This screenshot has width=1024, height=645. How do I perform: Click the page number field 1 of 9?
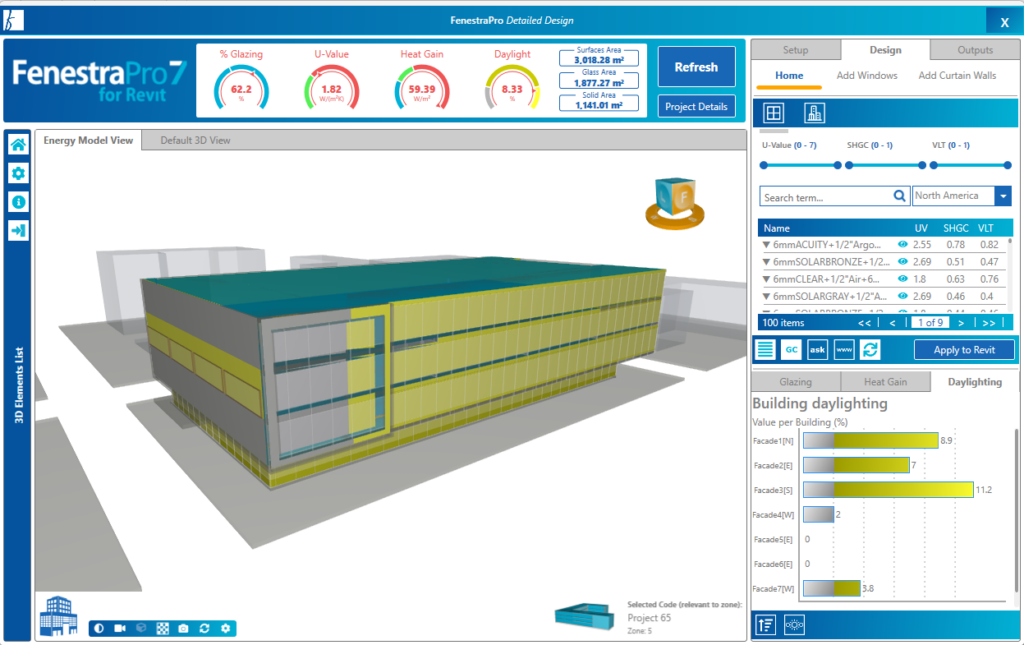pyautogui.click(x=930, y=322)
